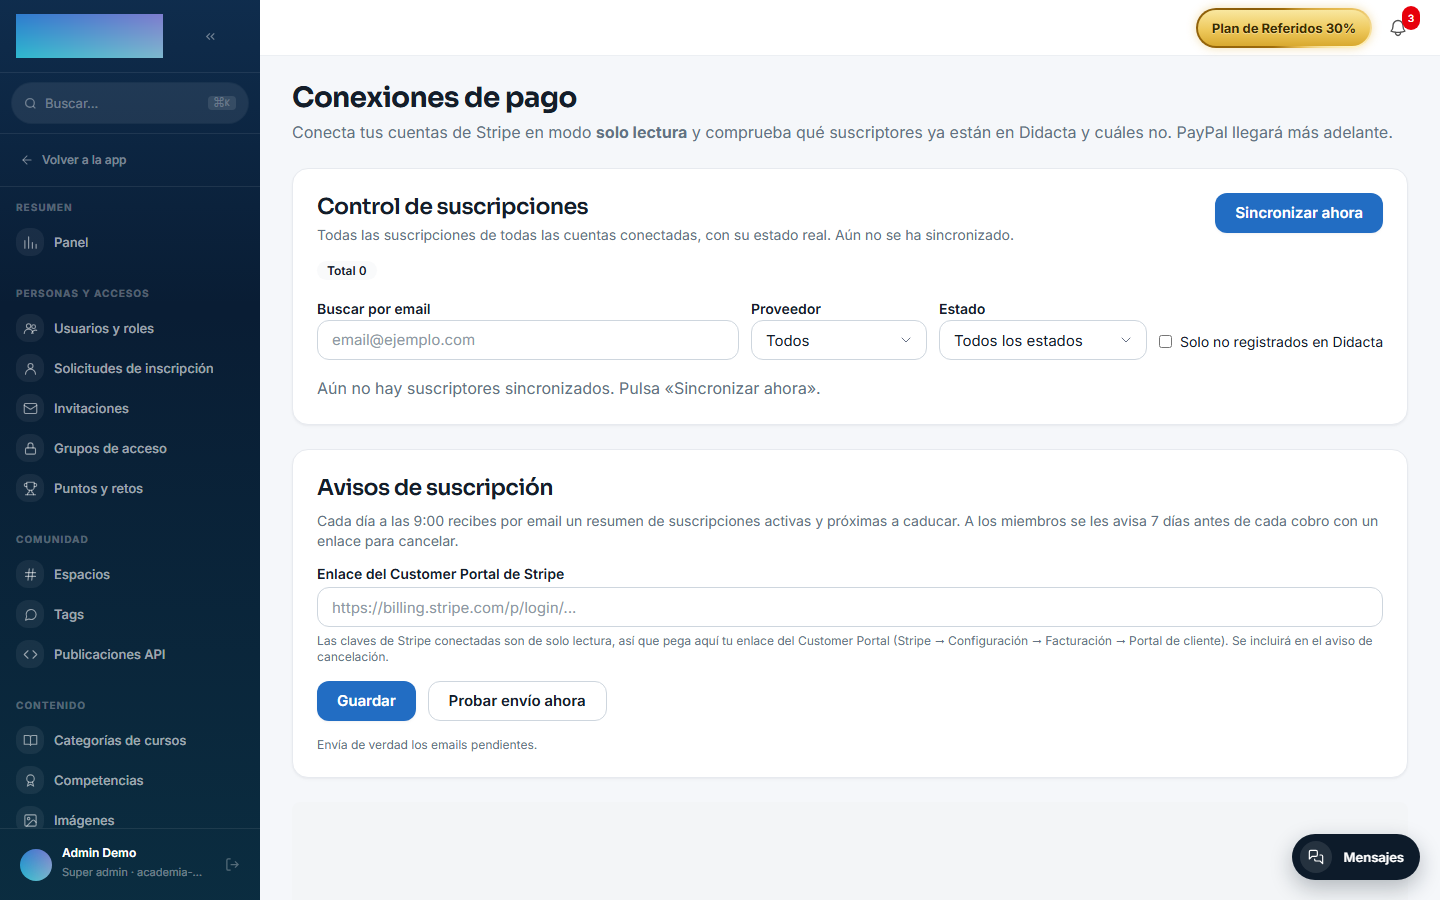
Task: Click the Usuarios y roles people icon
Action: [x=31, y=329]
